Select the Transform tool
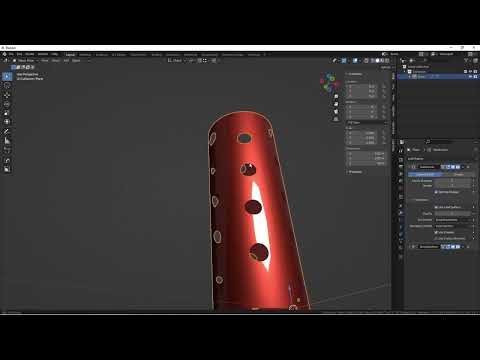Viewport: 480px width, 360px height. (7, 122)
